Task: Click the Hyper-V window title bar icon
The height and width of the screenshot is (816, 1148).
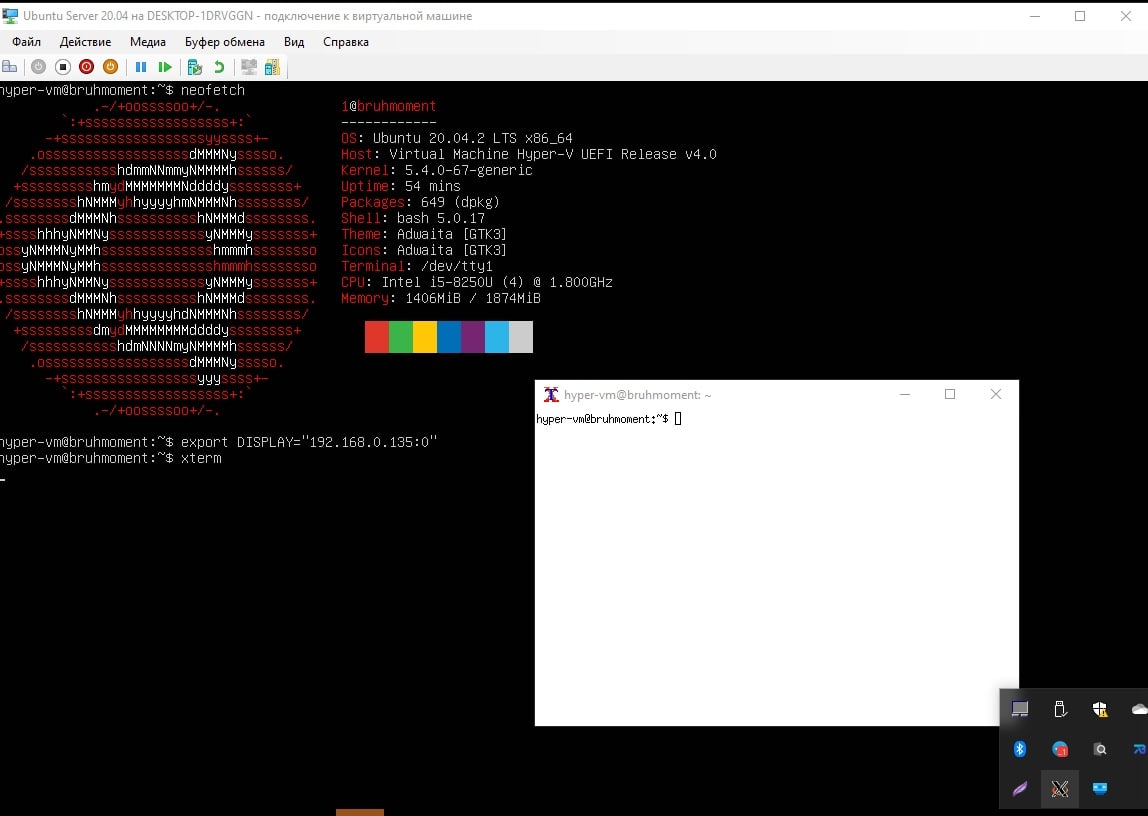Action: [x=10, y=15]
